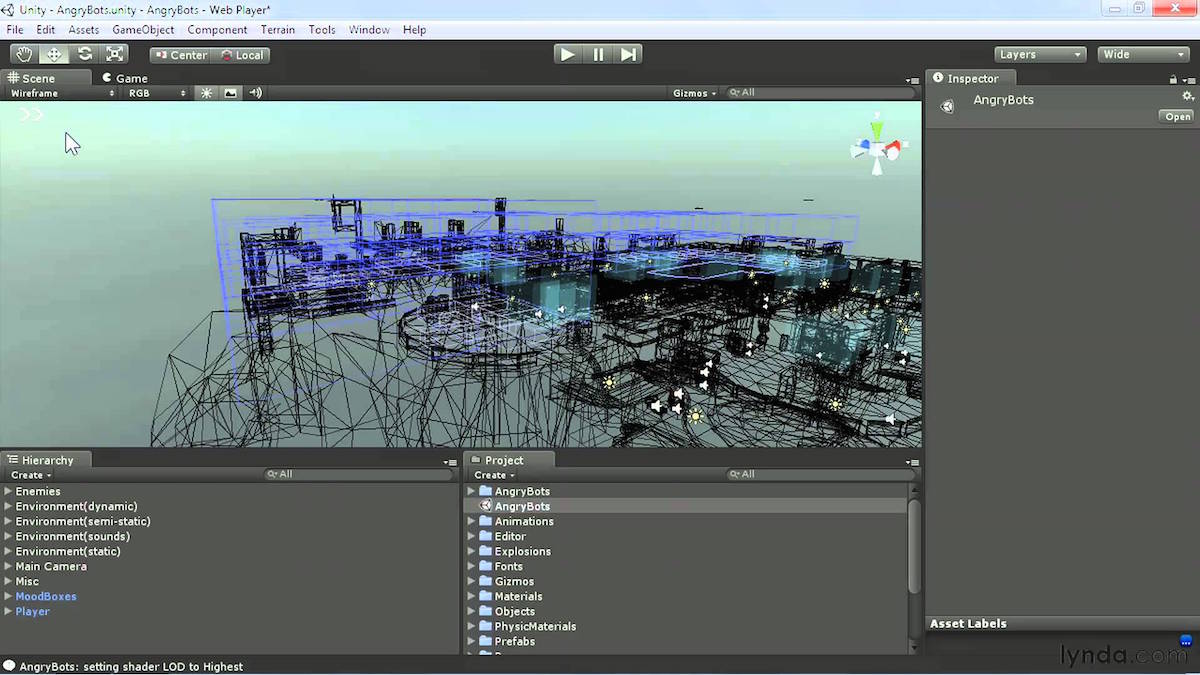Select the Hand tool
Image resolution: width=1200 pixels, height=675 pixels.
24,55
